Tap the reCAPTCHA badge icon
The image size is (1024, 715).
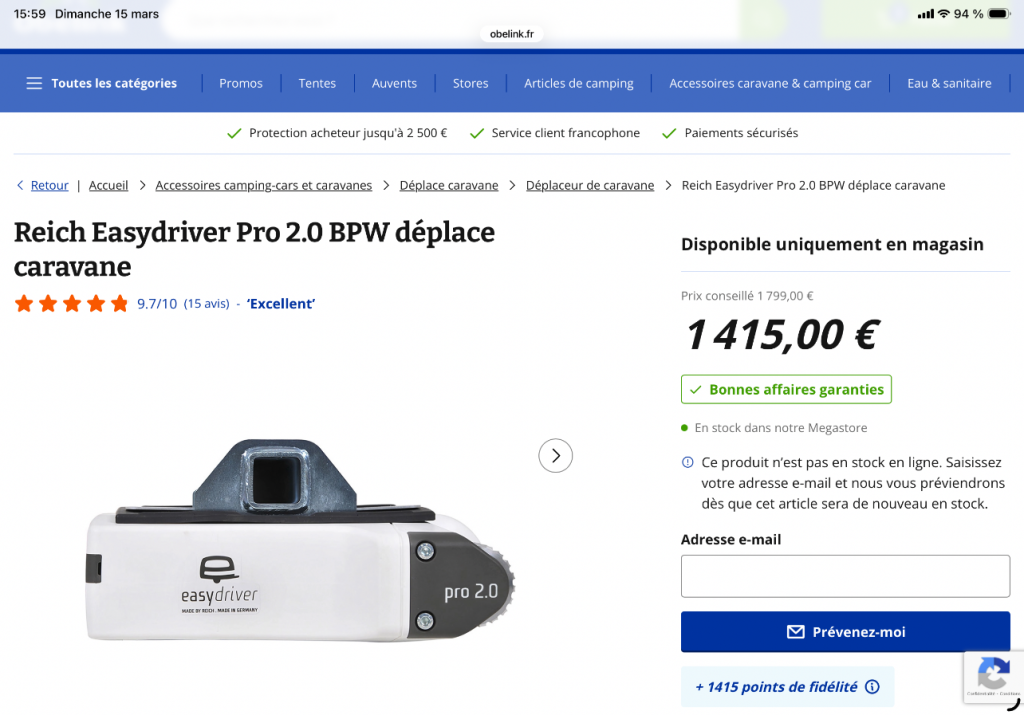992,675
